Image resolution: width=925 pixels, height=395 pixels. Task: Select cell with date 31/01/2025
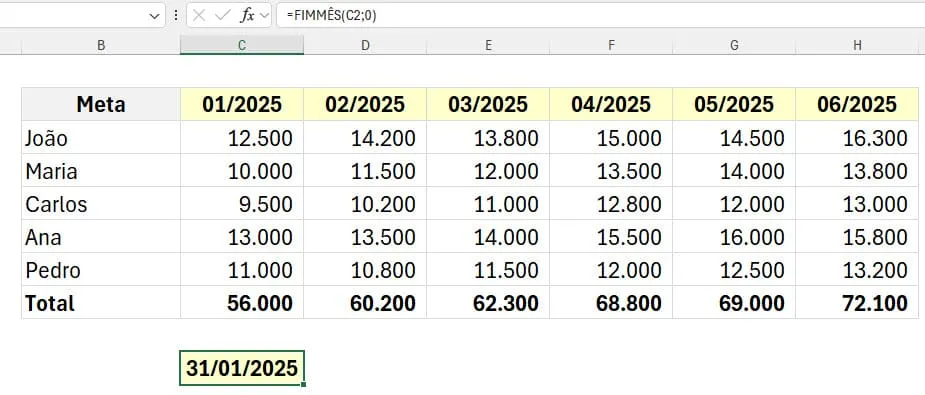coord(242,368)
